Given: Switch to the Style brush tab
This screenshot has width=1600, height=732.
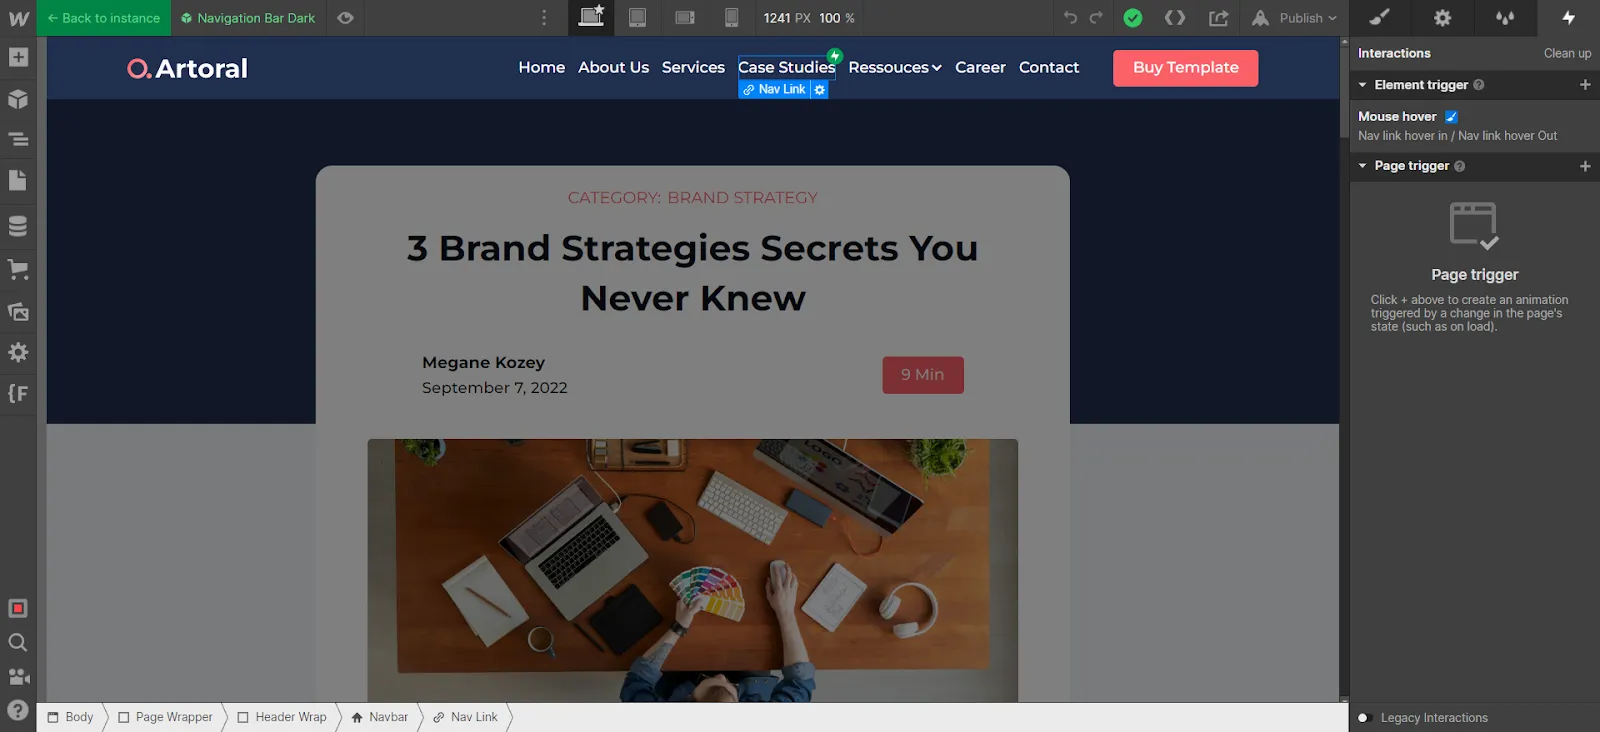Looking at the screenshot, I should [x=1380, y=18].
